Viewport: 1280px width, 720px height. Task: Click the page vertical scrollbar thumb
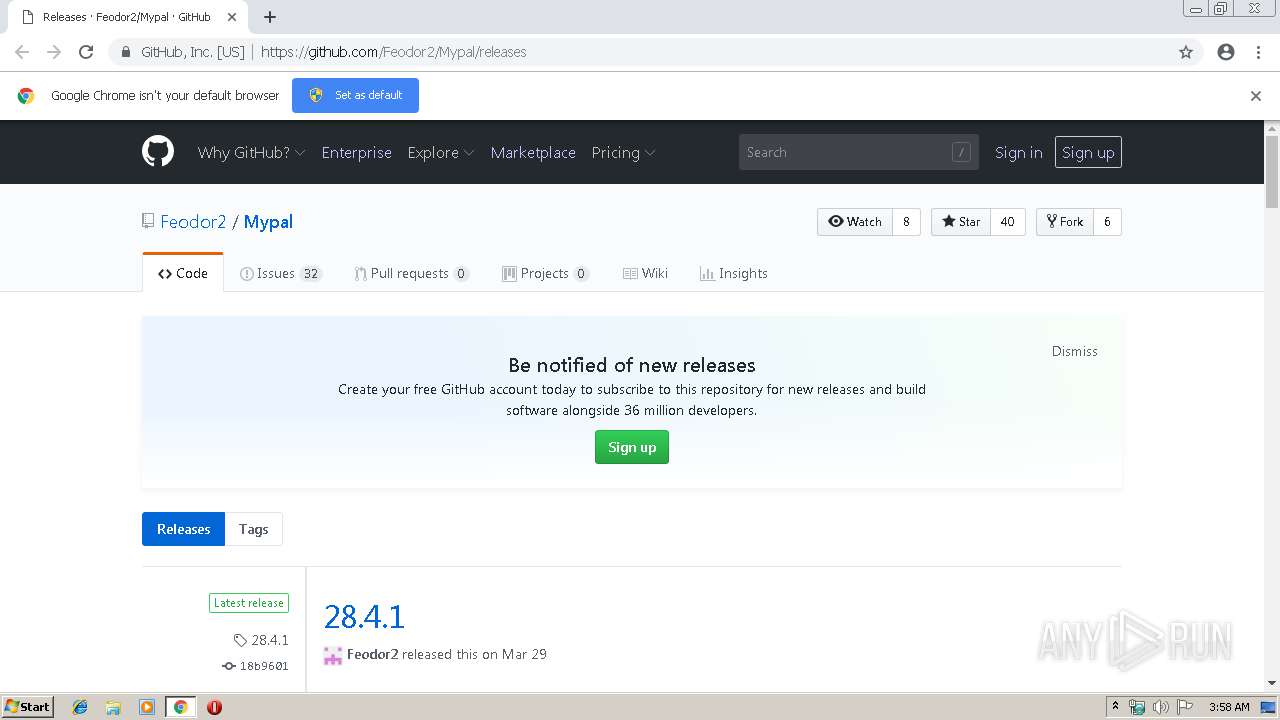coord(1272,172)
